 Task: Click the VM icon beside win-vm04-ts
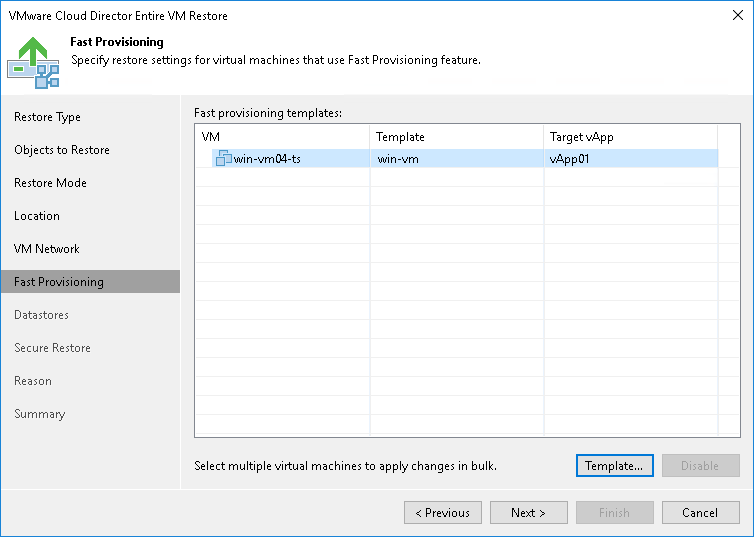(223, 158)
